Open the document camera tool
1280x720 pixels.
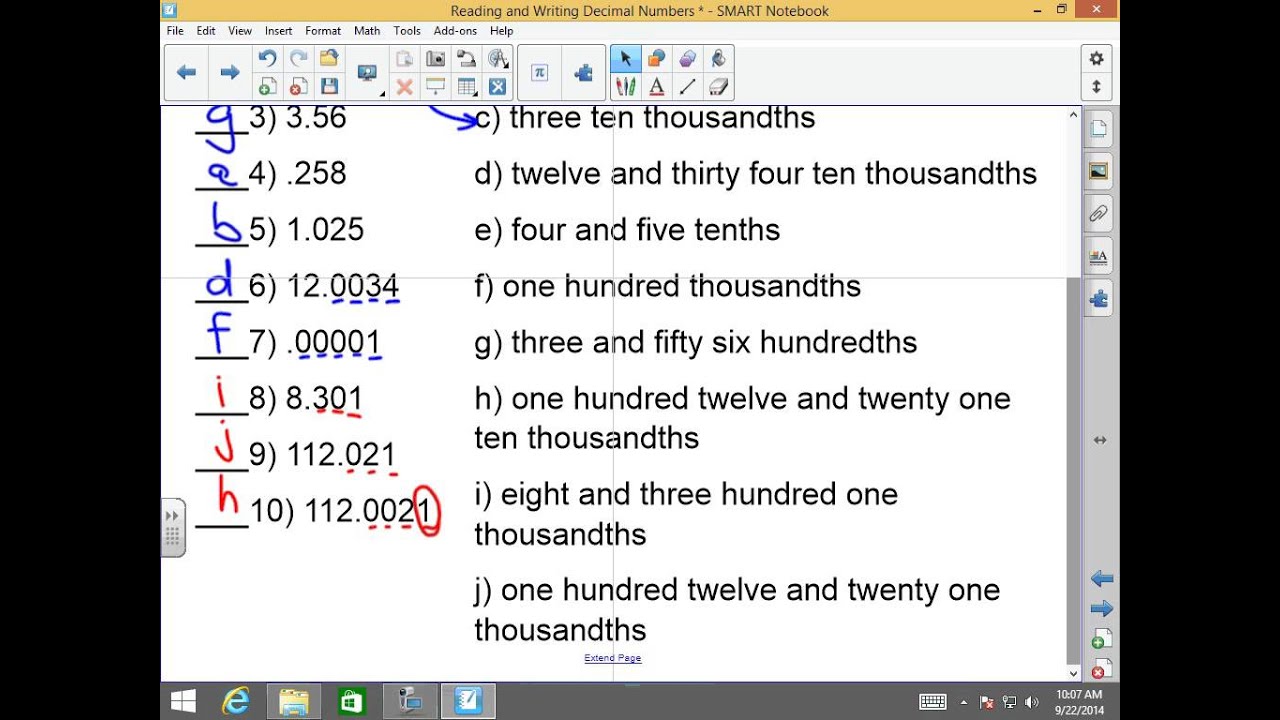click(x=466, y=59)
